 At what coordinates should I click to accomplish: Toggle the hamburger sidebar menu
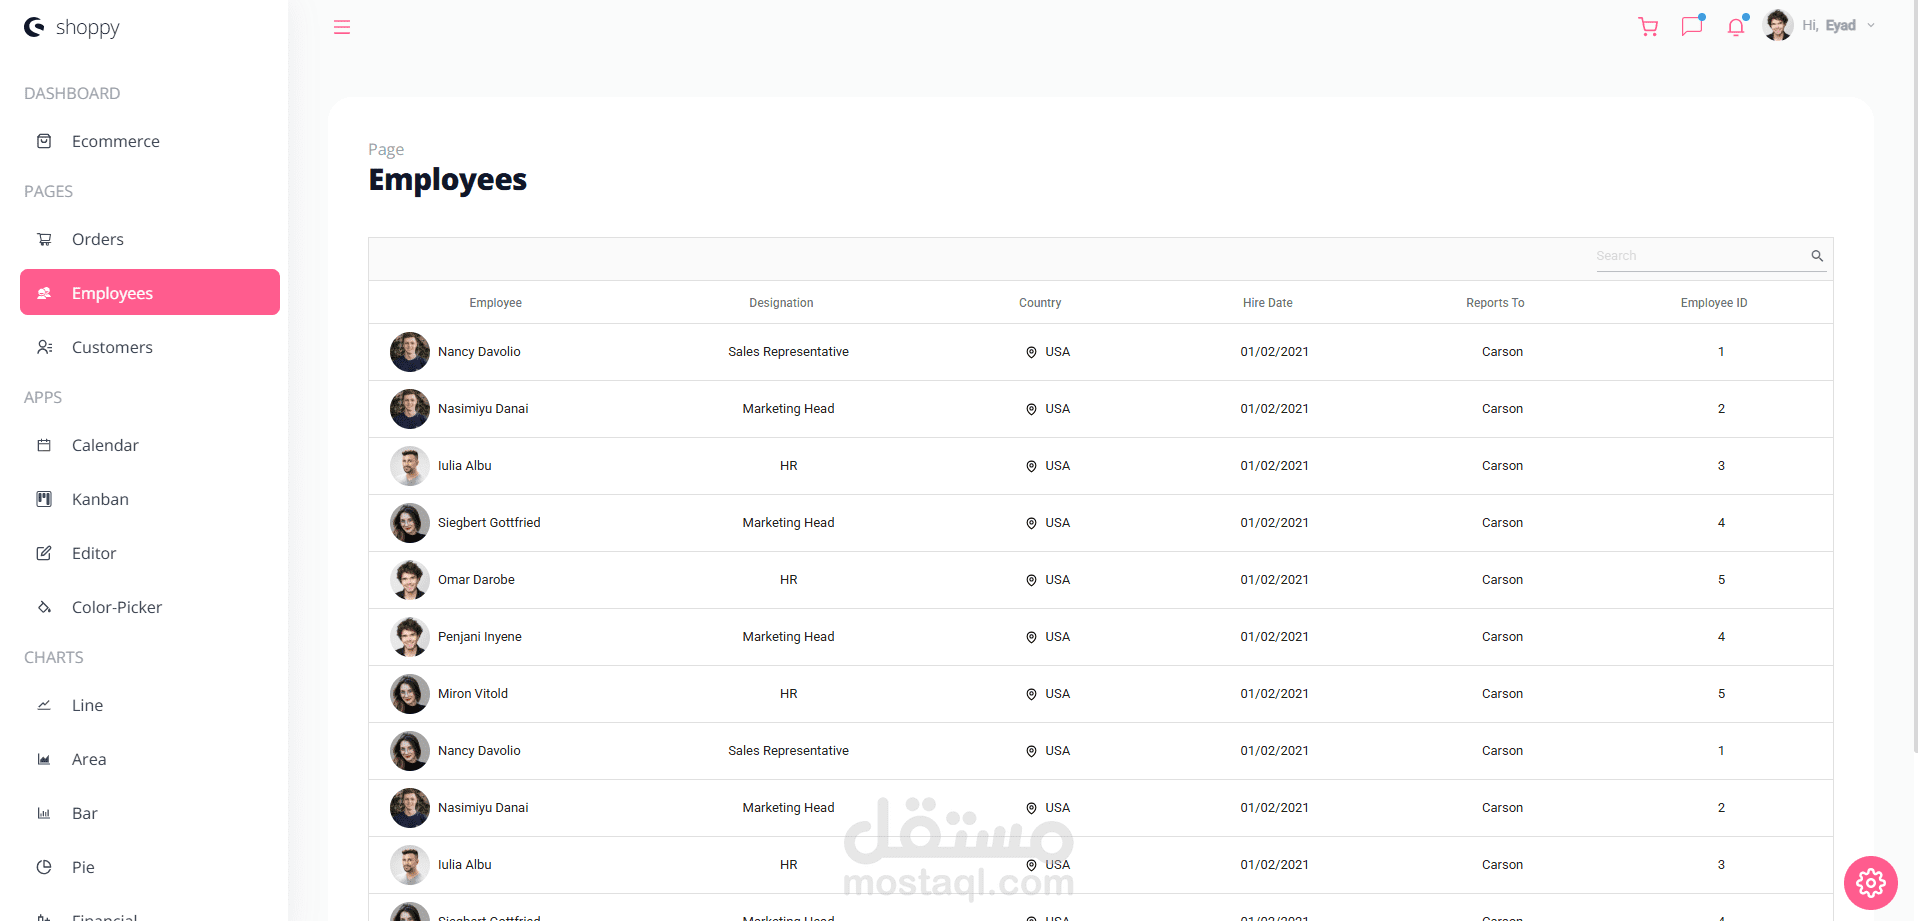click(342, 27)
